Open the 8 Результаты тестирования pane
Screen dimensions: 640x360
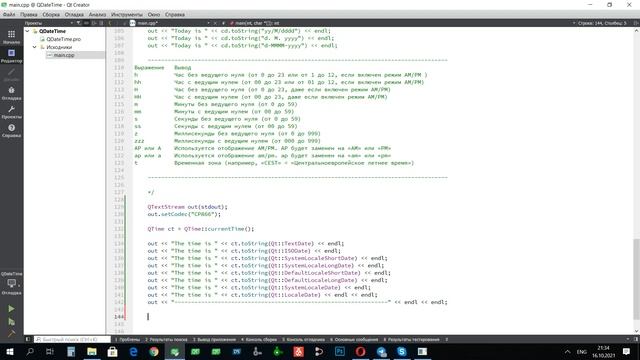point(411,339)
